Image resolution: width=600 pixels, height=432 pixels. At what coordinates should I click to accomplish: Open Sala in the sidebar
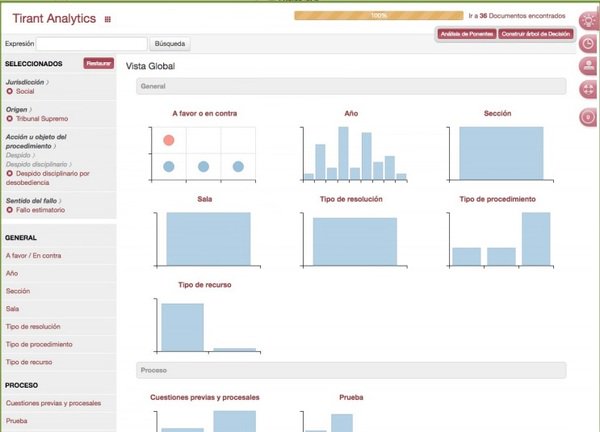(x=12, y=308)
